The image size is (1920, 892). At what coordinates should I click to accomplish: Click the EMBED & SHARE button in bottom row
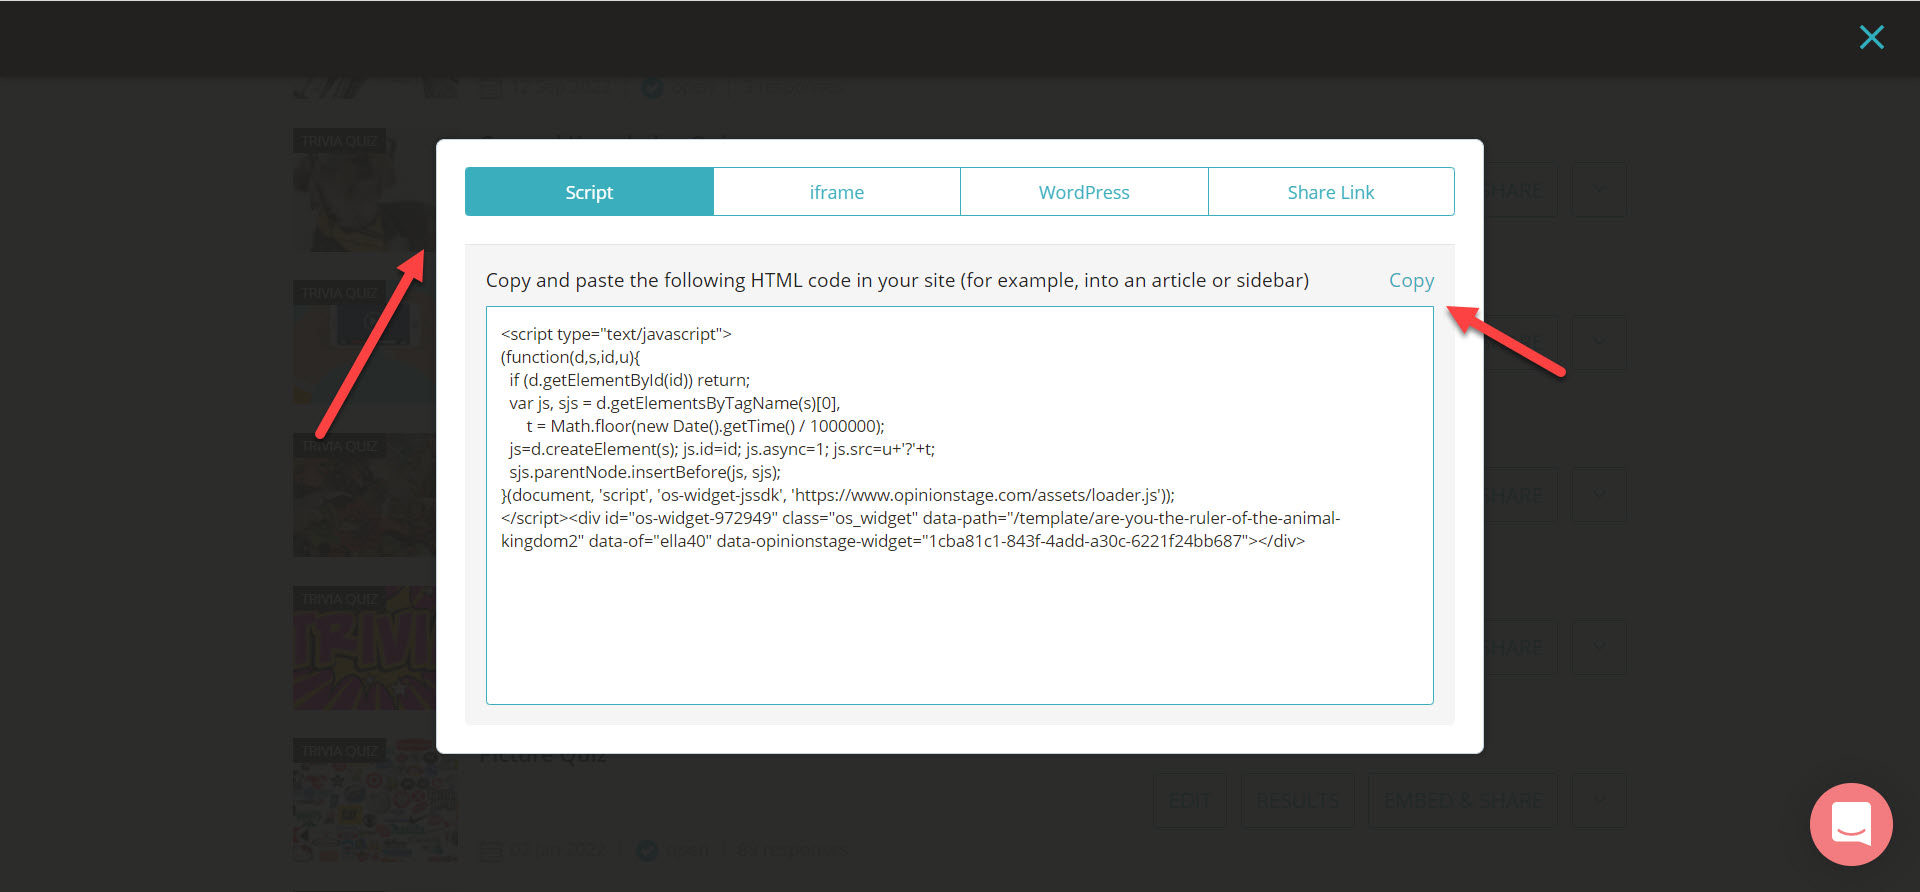[x=1462, y=800]
